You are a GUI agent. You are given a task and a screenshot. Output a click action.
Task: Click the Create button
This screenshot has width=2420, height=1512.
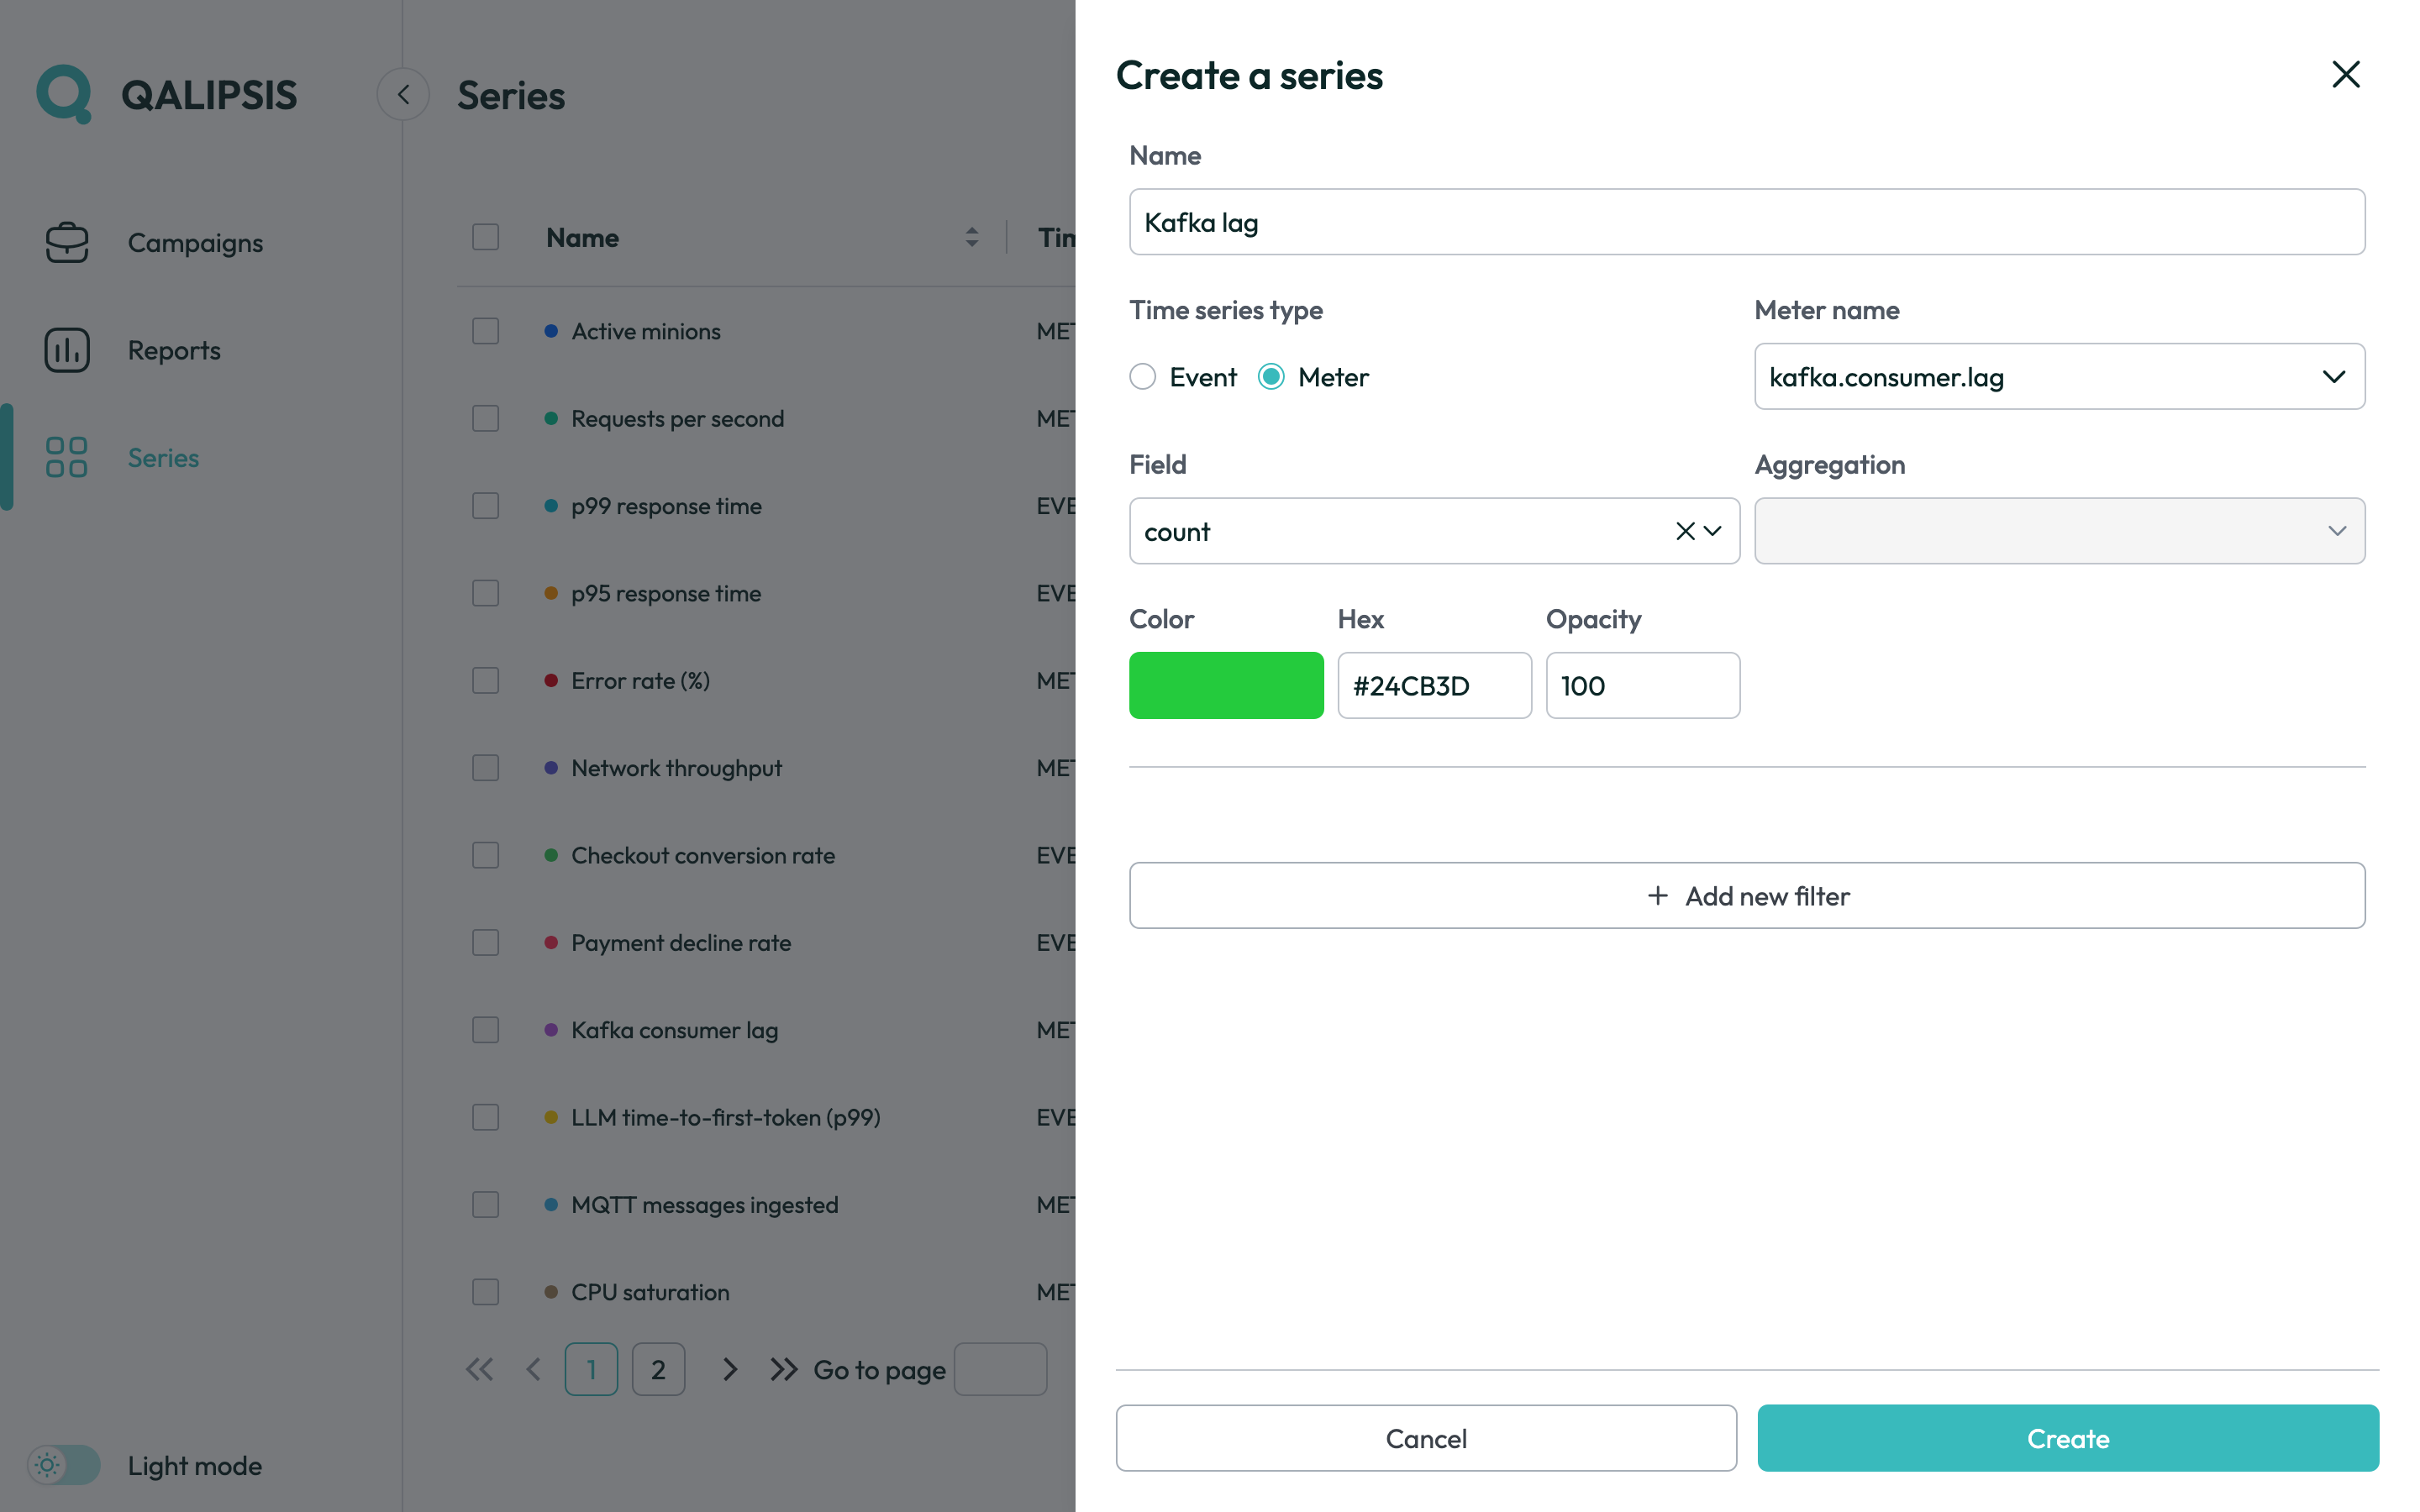pos(2068,1438)
